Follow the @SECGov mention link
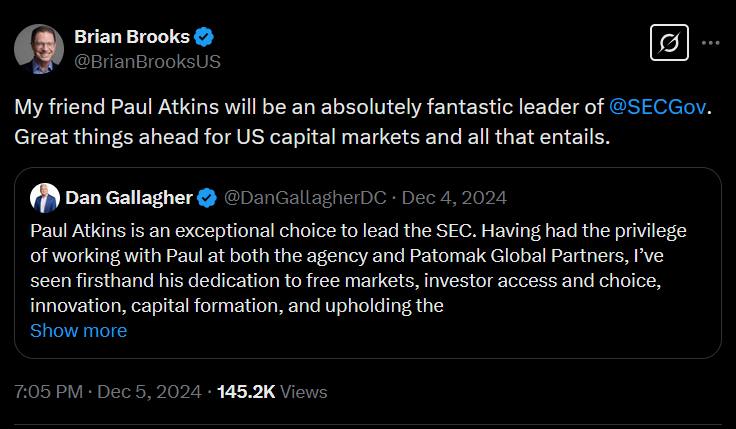 (x=656, y=106)
